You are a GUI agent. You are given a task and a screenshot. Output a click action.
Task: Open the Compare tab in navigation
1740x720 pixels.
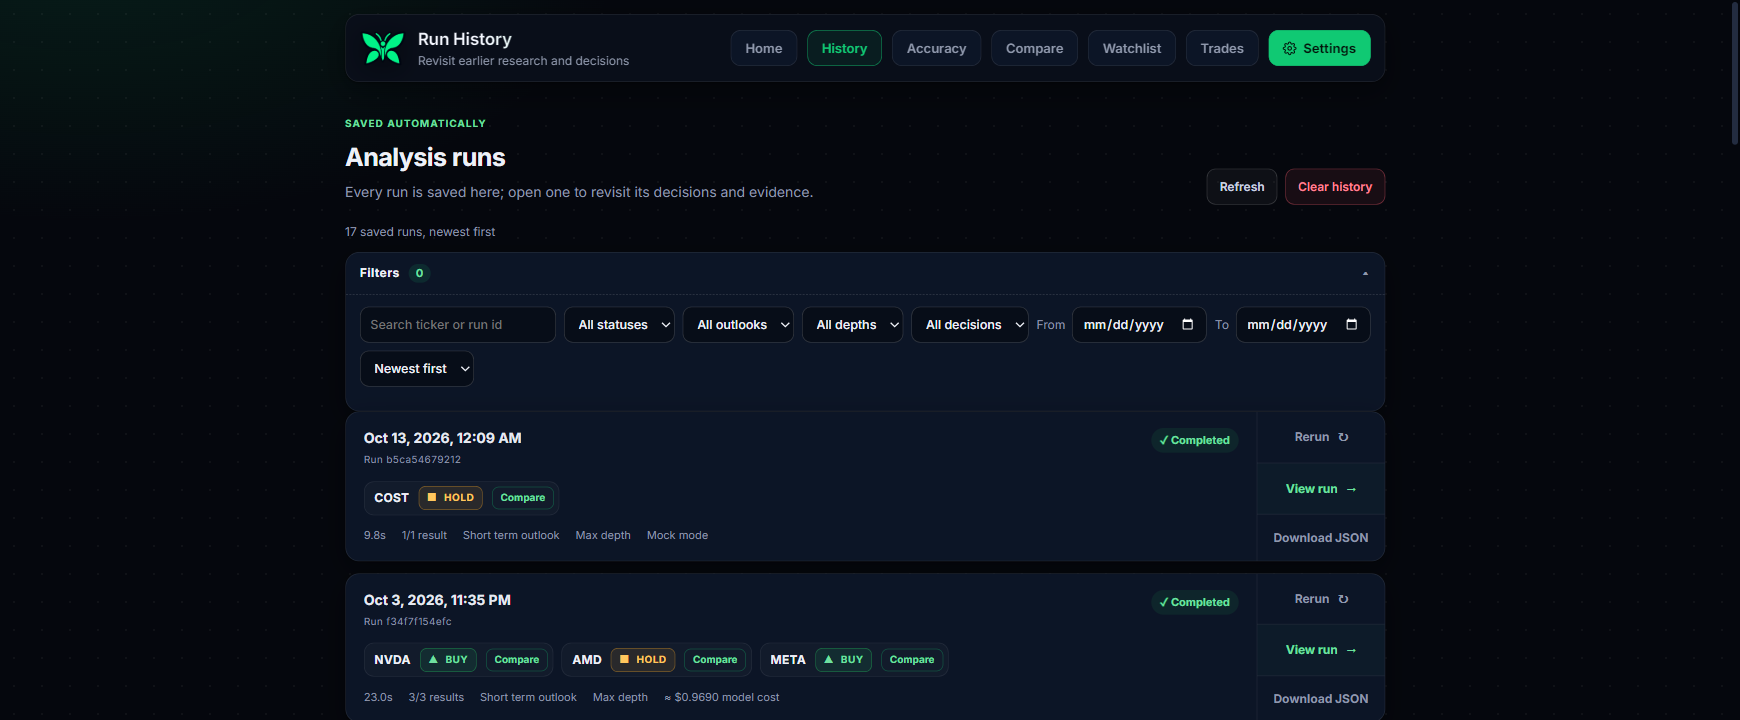tap(1034, 48)
